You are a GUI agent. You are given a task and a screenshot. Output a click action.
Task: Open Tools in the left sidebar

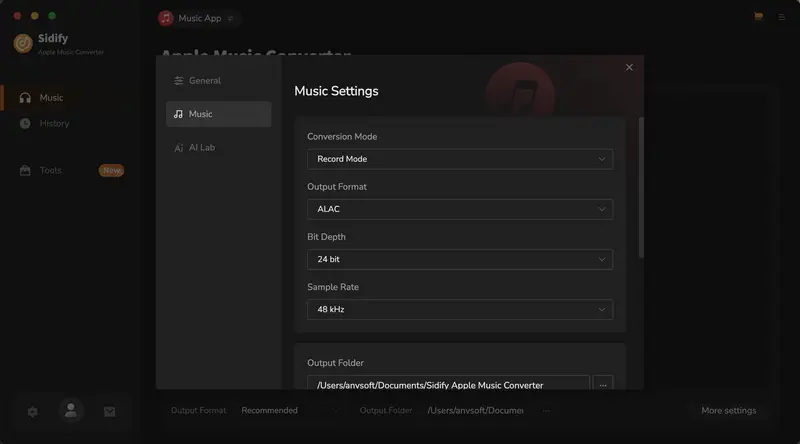click(50, 170)
